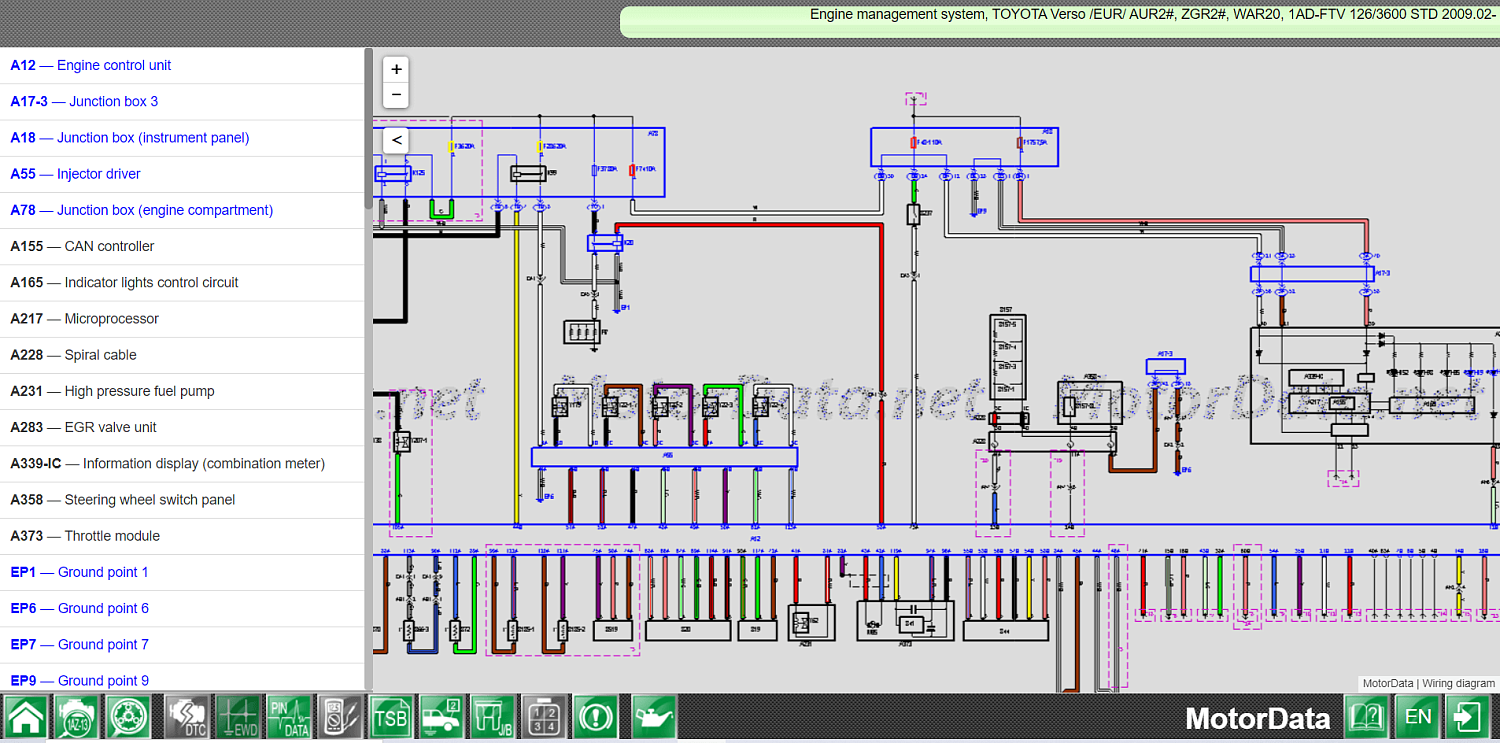Click the Home icon in the toolbar
The width and height of the screenshot is (1500, 743).
(26, 717)
